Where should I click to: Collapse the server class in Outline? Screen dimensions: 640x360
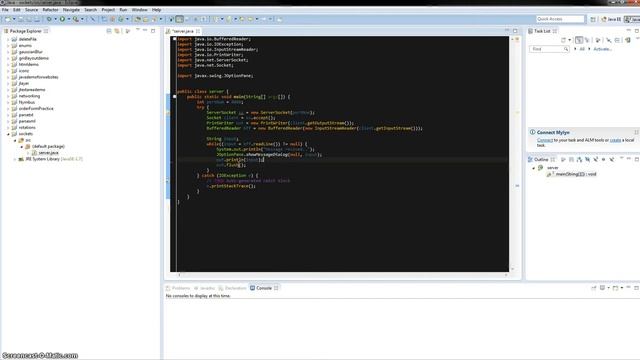tap(533, 168)
